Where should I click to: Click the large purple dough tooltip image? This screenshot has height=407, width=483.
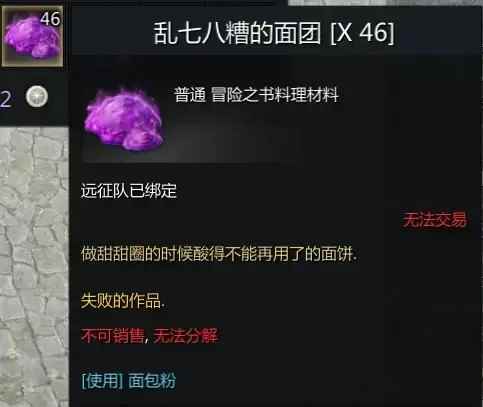(x=124, y=119)
